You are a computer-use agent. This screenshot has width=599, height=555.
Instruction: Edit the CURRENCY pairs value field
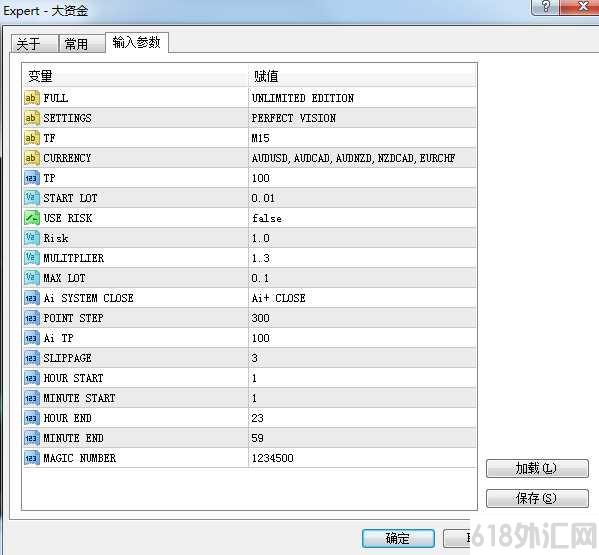pyautogui.click(x=362, y=158)
